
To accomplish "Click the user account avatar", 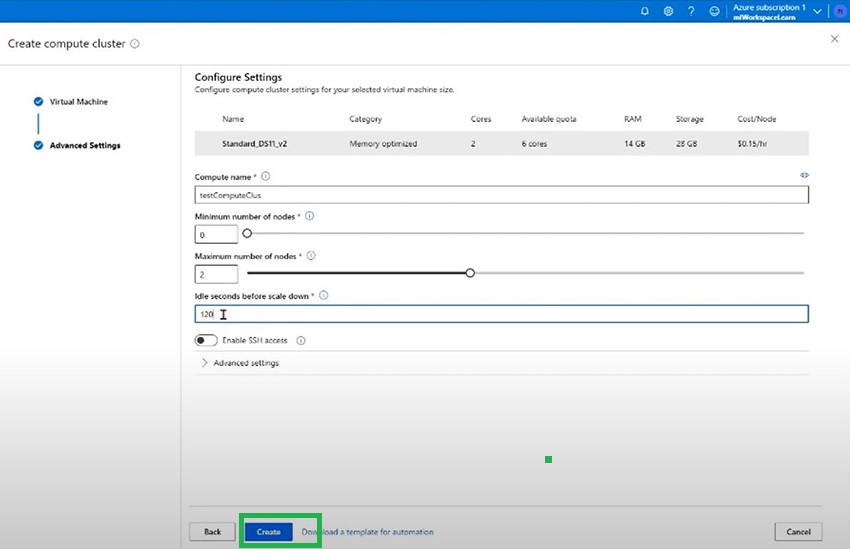I will (839, 11).
